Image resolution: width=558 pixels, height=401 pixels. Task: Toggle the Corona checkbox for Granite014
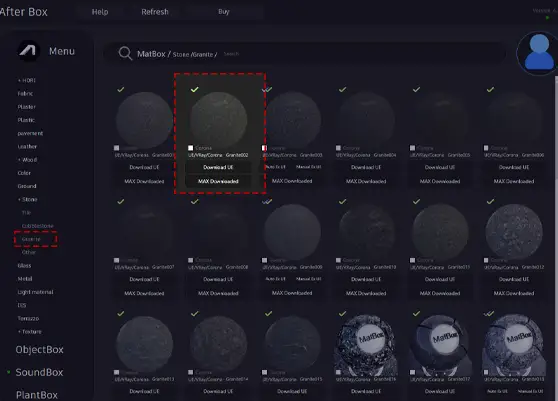coord(190,372)
